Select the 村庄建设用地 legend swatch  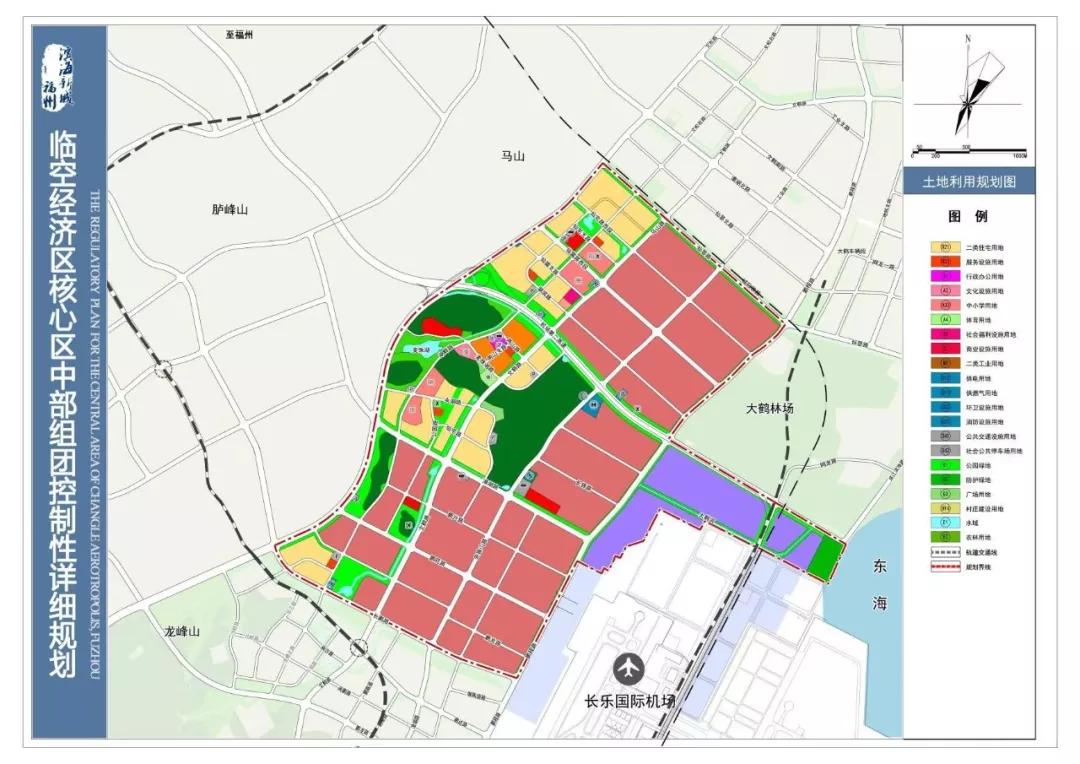(x=945, y=508)
